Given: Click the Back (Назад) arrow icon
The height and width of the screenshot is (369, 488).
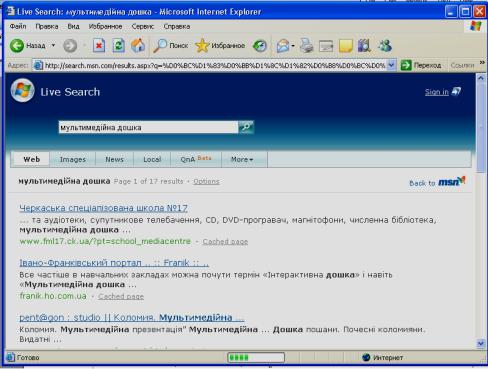Looking at the screenshot, I should click(x=17, y=45).
